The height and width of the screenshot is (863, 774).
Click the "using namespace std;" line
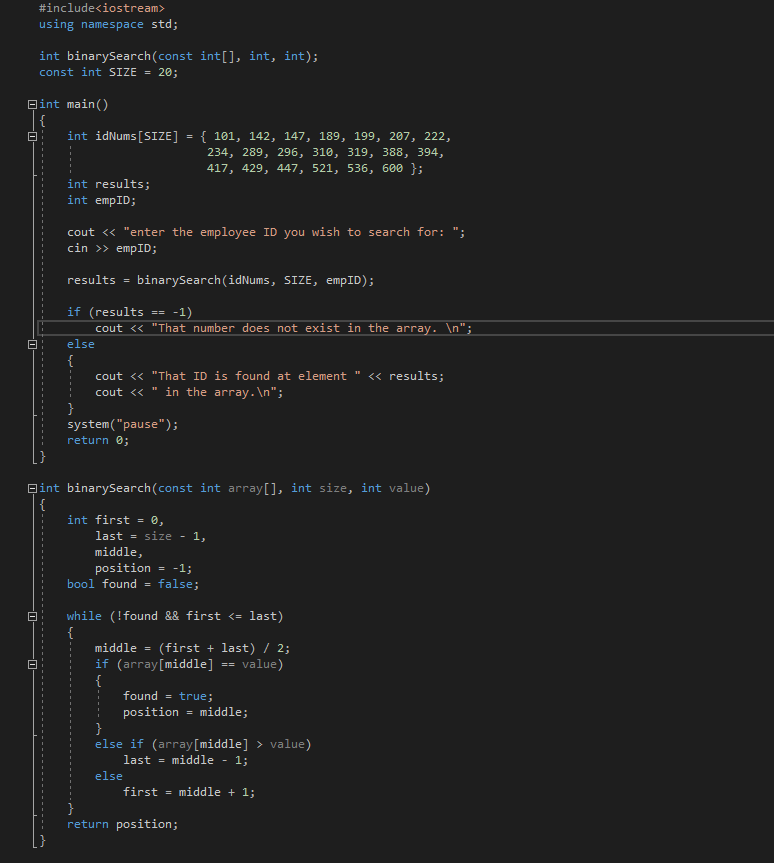point(108,24)
